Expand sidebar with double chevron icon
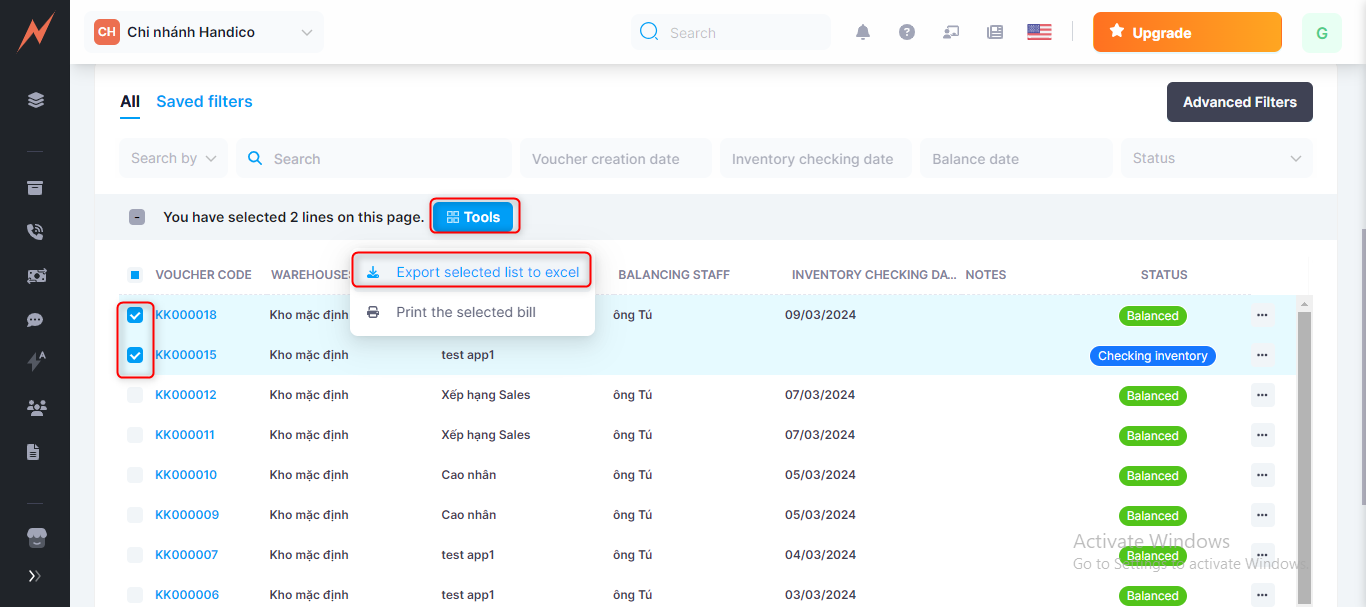1366x607 pixels. point(35,576)
